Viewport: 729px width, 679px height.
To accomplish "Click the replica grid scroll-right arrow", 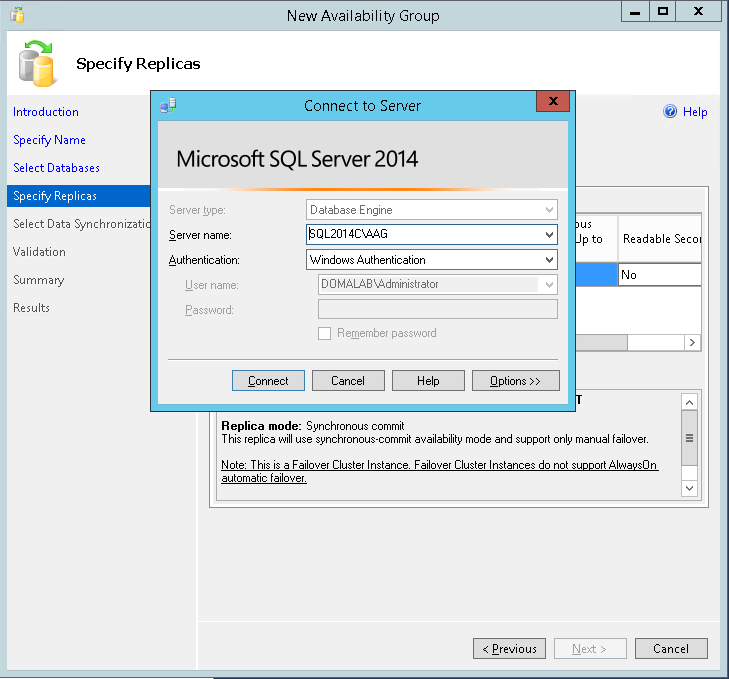I will pyautogui.click(x=692, y=343).
